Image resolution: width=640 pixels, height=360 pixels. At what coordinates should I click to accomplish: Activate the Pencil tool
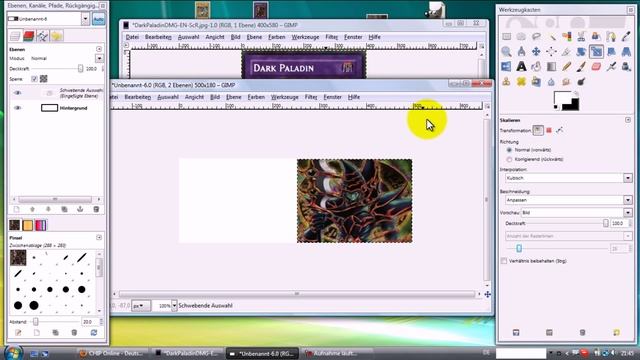567,67
